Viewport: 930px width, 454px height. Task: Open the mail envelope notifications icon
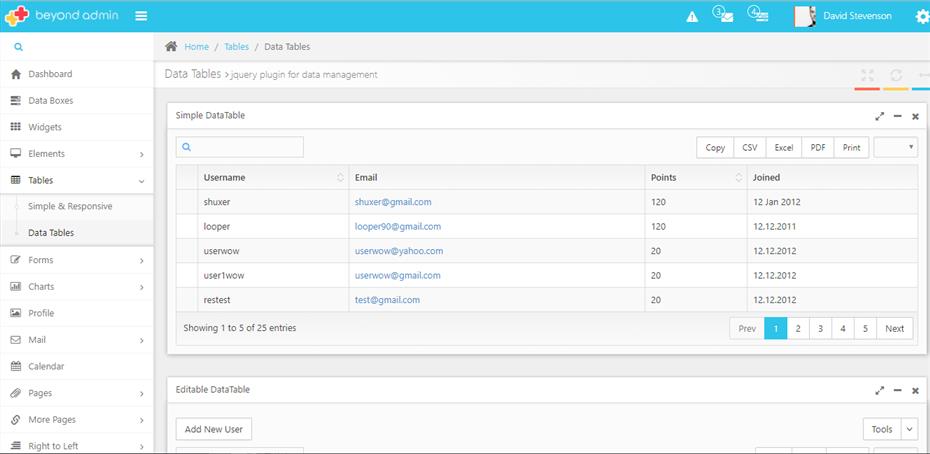(724, 16)
